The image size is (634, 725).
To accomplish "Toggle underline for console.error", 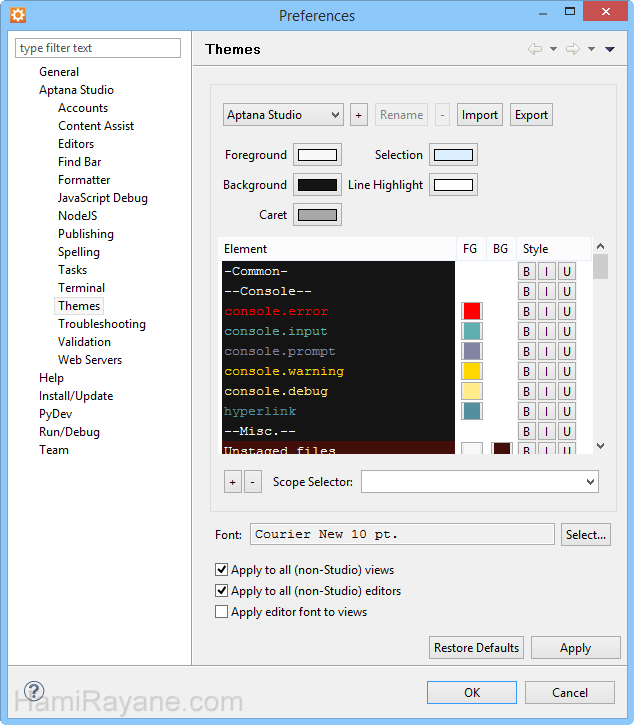I will coord(566,311).
